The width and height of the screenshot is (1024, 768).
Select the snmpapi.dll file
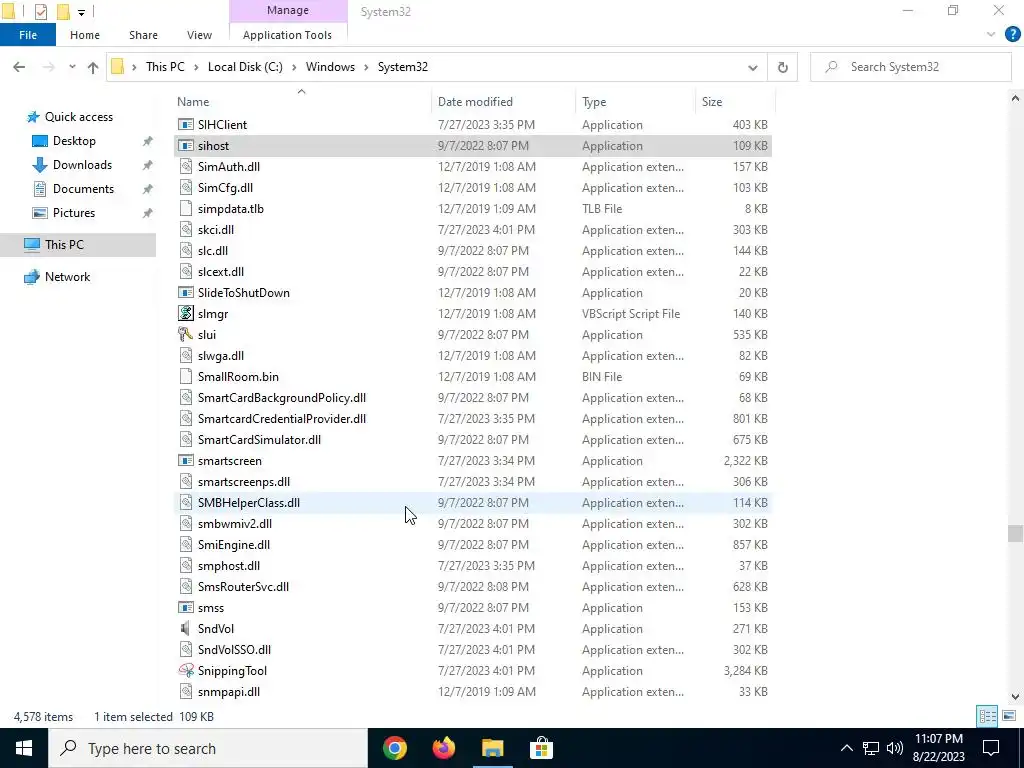click(473, 692)
